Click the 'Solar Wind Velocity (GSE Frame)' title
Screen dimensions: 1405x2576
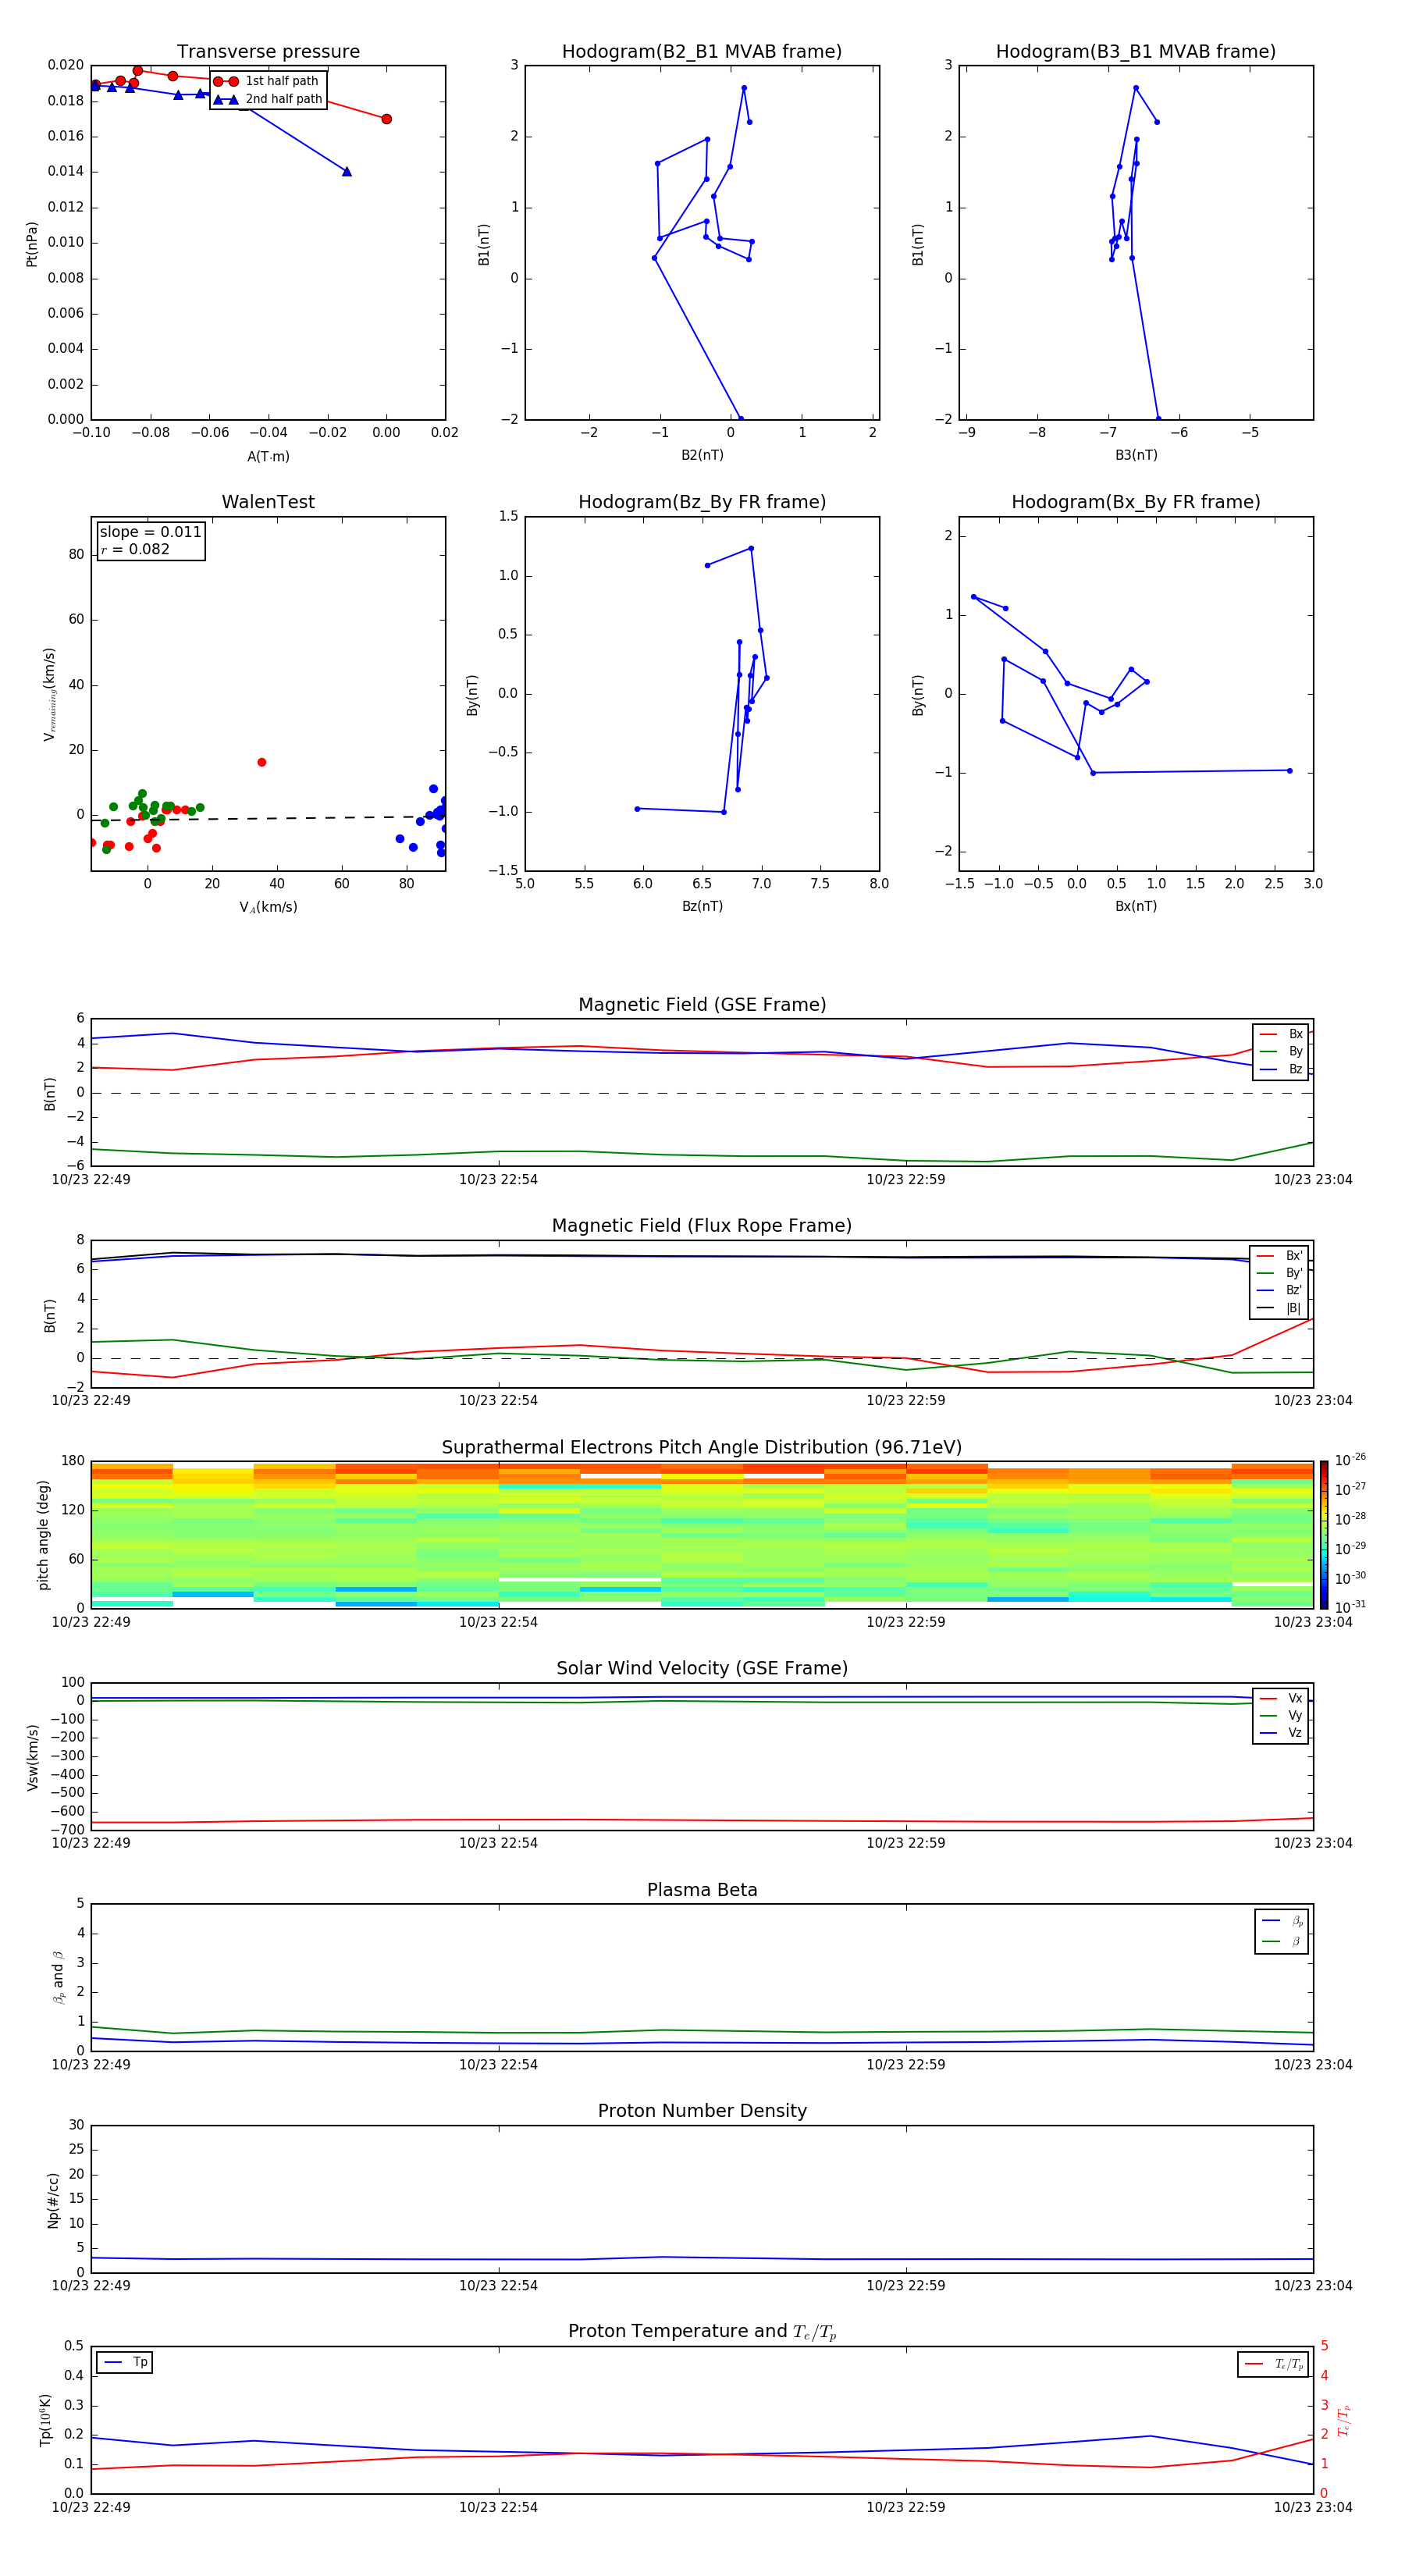point(702,1669)
